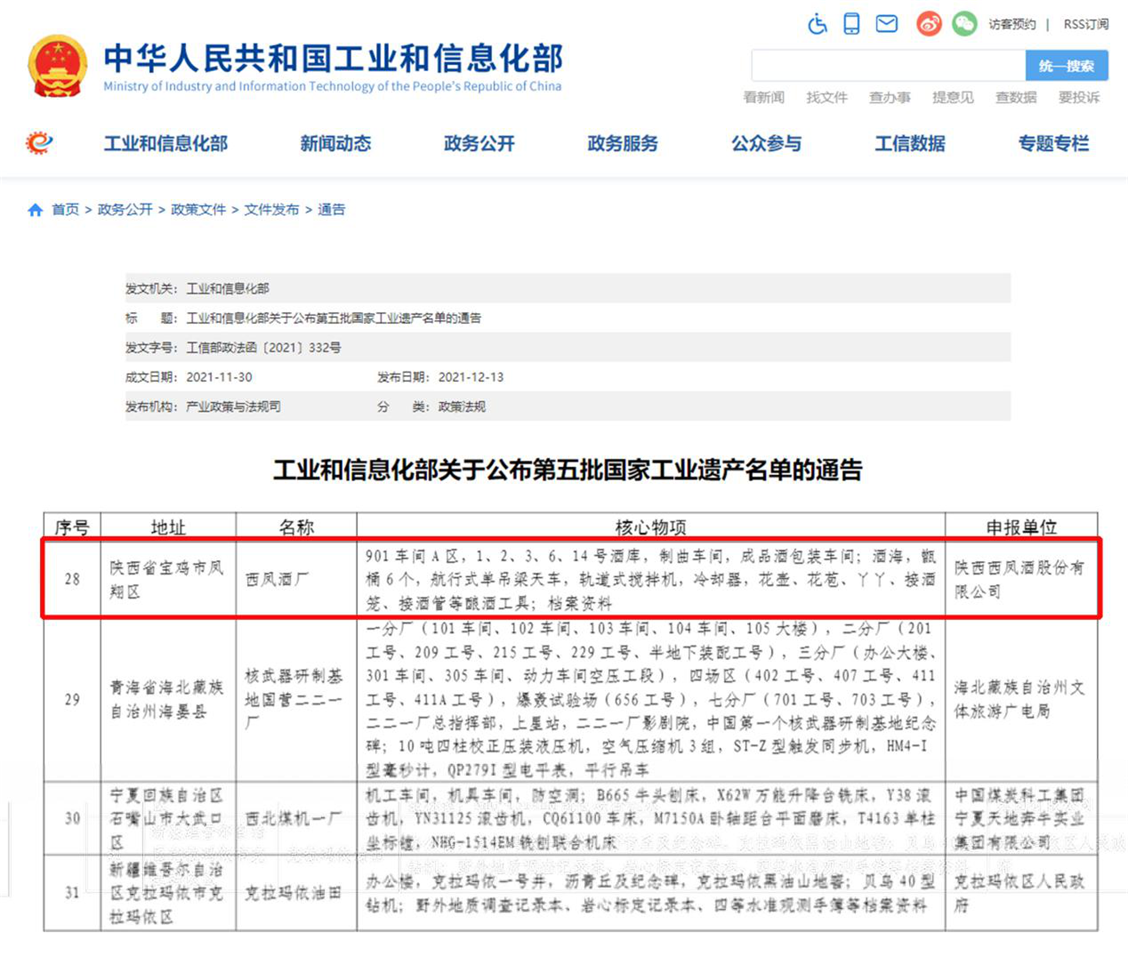Click the 访客预约 link
This screenshot has width=1128, height=973.
[x=1012, y=24]
